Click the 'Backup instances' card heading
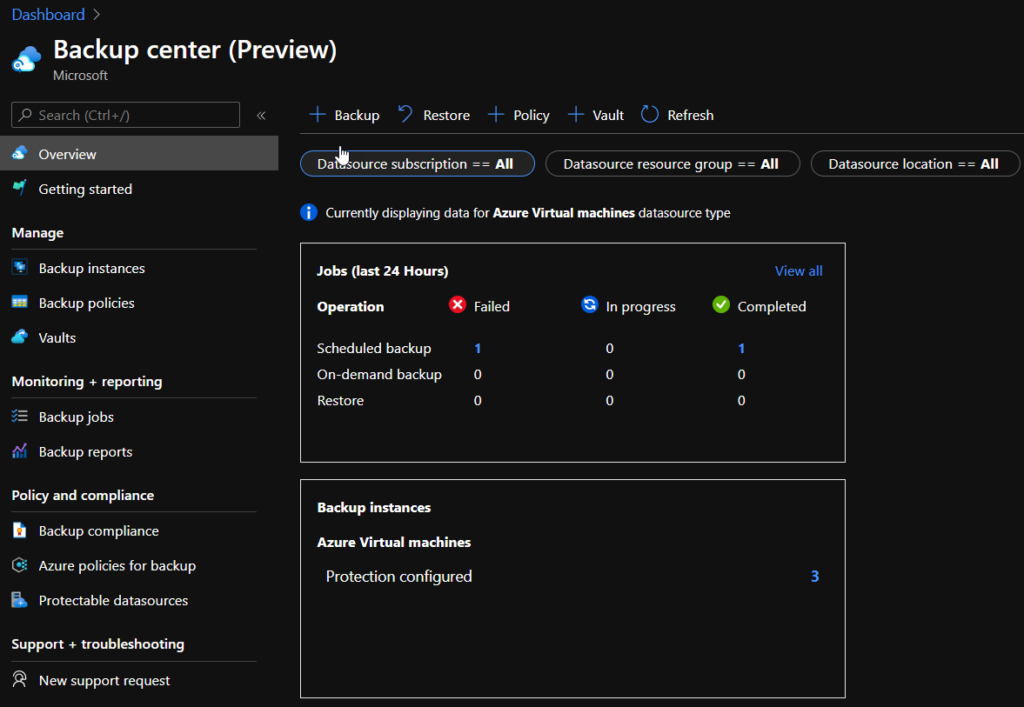The width and height of the screenshot is (1024, 707). [x=374, y=507]
